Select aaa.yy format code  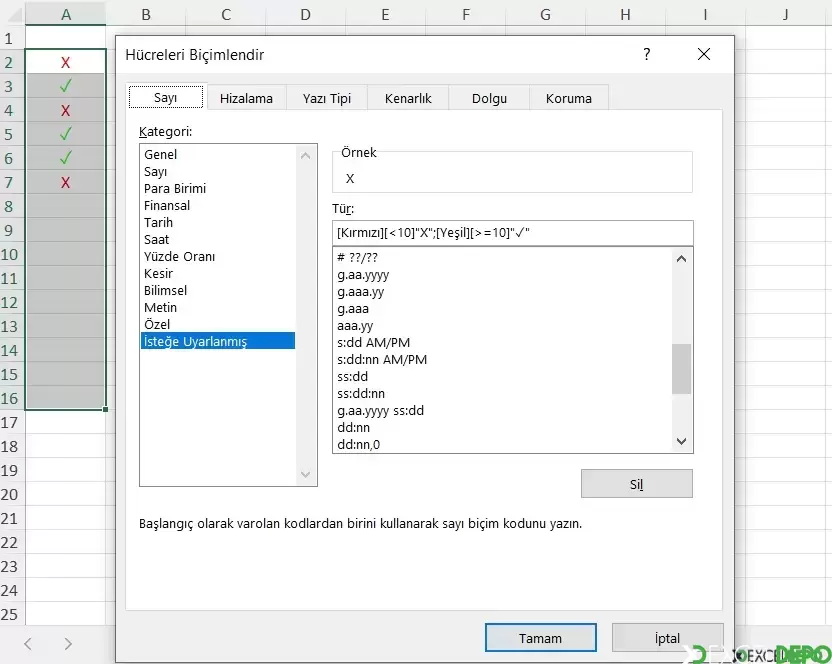(x=502, y=325)
